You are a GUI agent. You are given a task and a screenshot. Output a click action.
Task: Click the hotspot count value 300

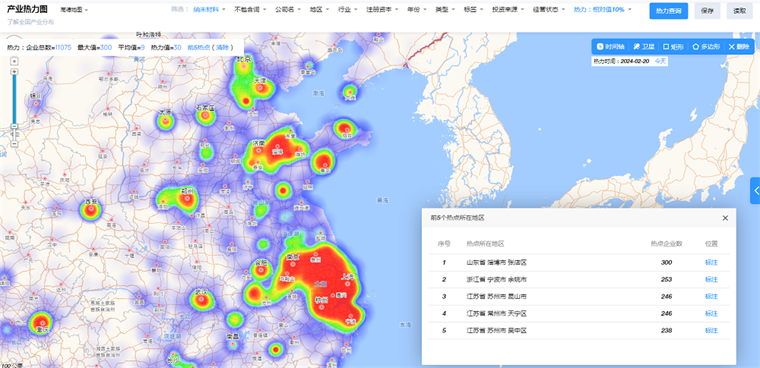click(666, 262)
